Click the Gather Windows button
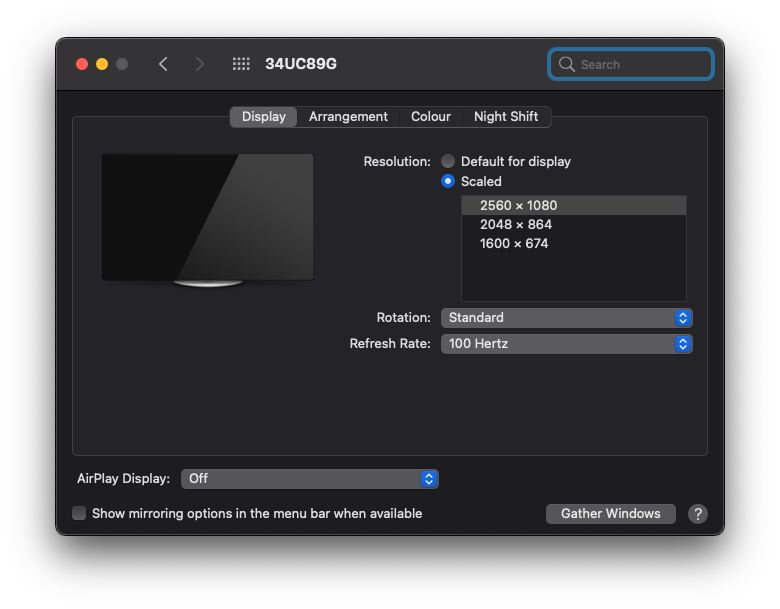This screenshot has width=780, height=609. (610, 513)
